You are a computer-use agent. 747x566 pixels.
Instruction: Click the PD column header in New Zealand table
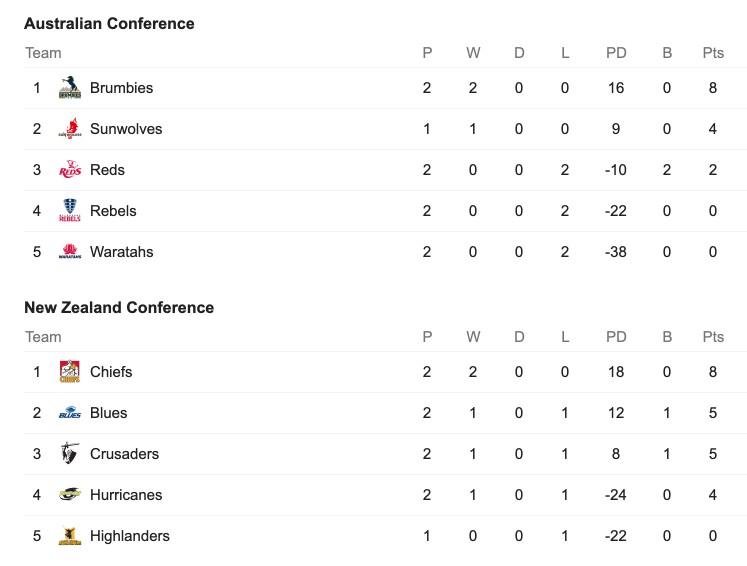click(616, 337)
